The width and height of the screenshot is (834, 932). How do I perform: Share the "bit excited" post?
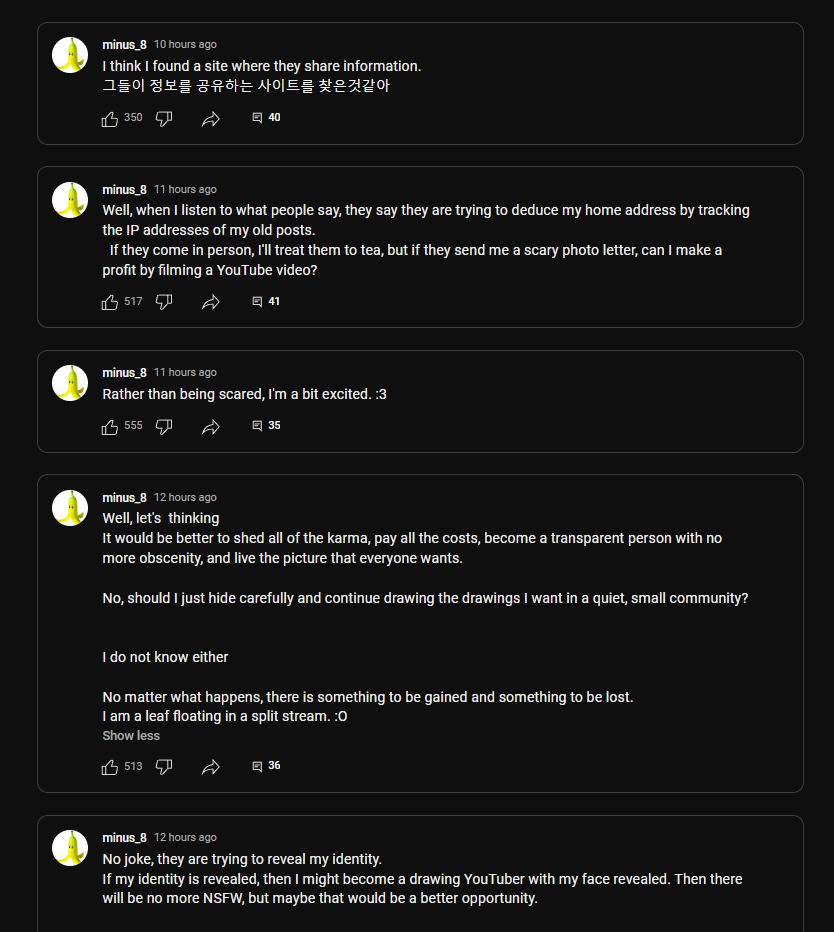click(x=210, y=427)
